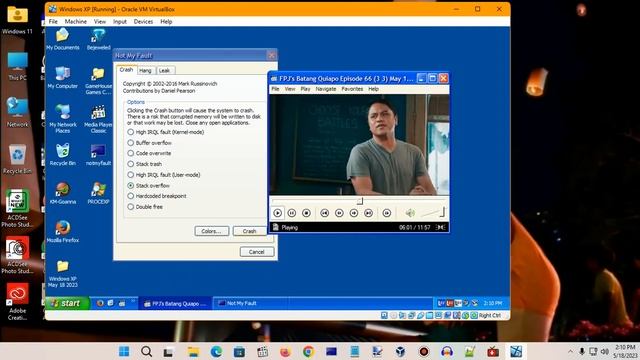Screen dimensions: 640x360
Task: Skip to previous track in player
Action: tap(324, 213)
